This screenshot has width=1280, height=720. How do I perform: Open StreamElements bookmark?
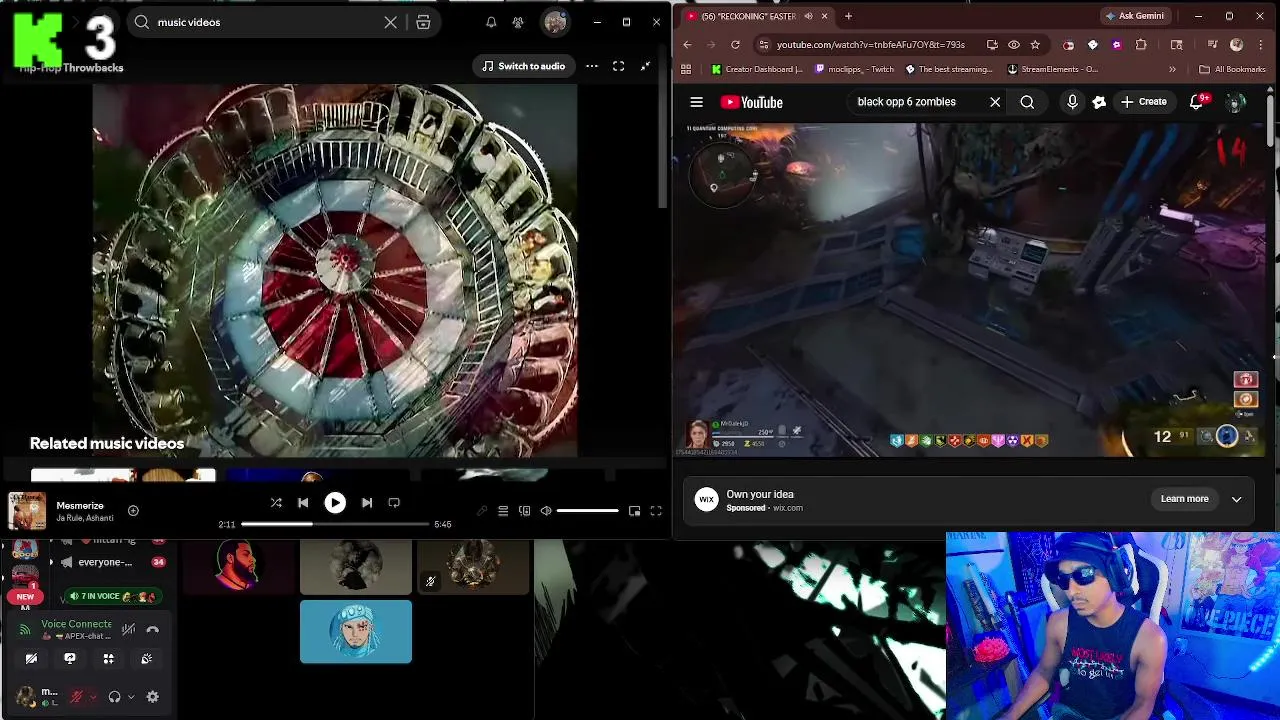click(1053, 69)
